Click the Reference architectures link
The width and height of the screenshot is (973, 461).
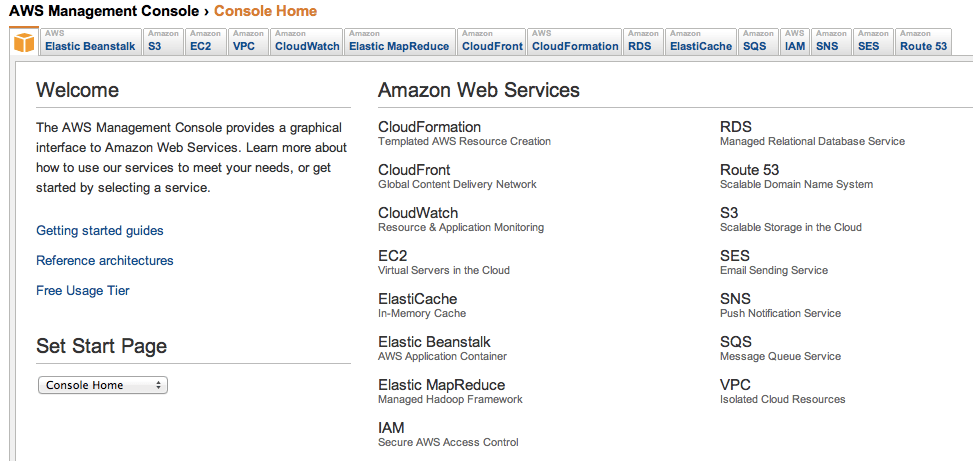(x=105, y=261)
